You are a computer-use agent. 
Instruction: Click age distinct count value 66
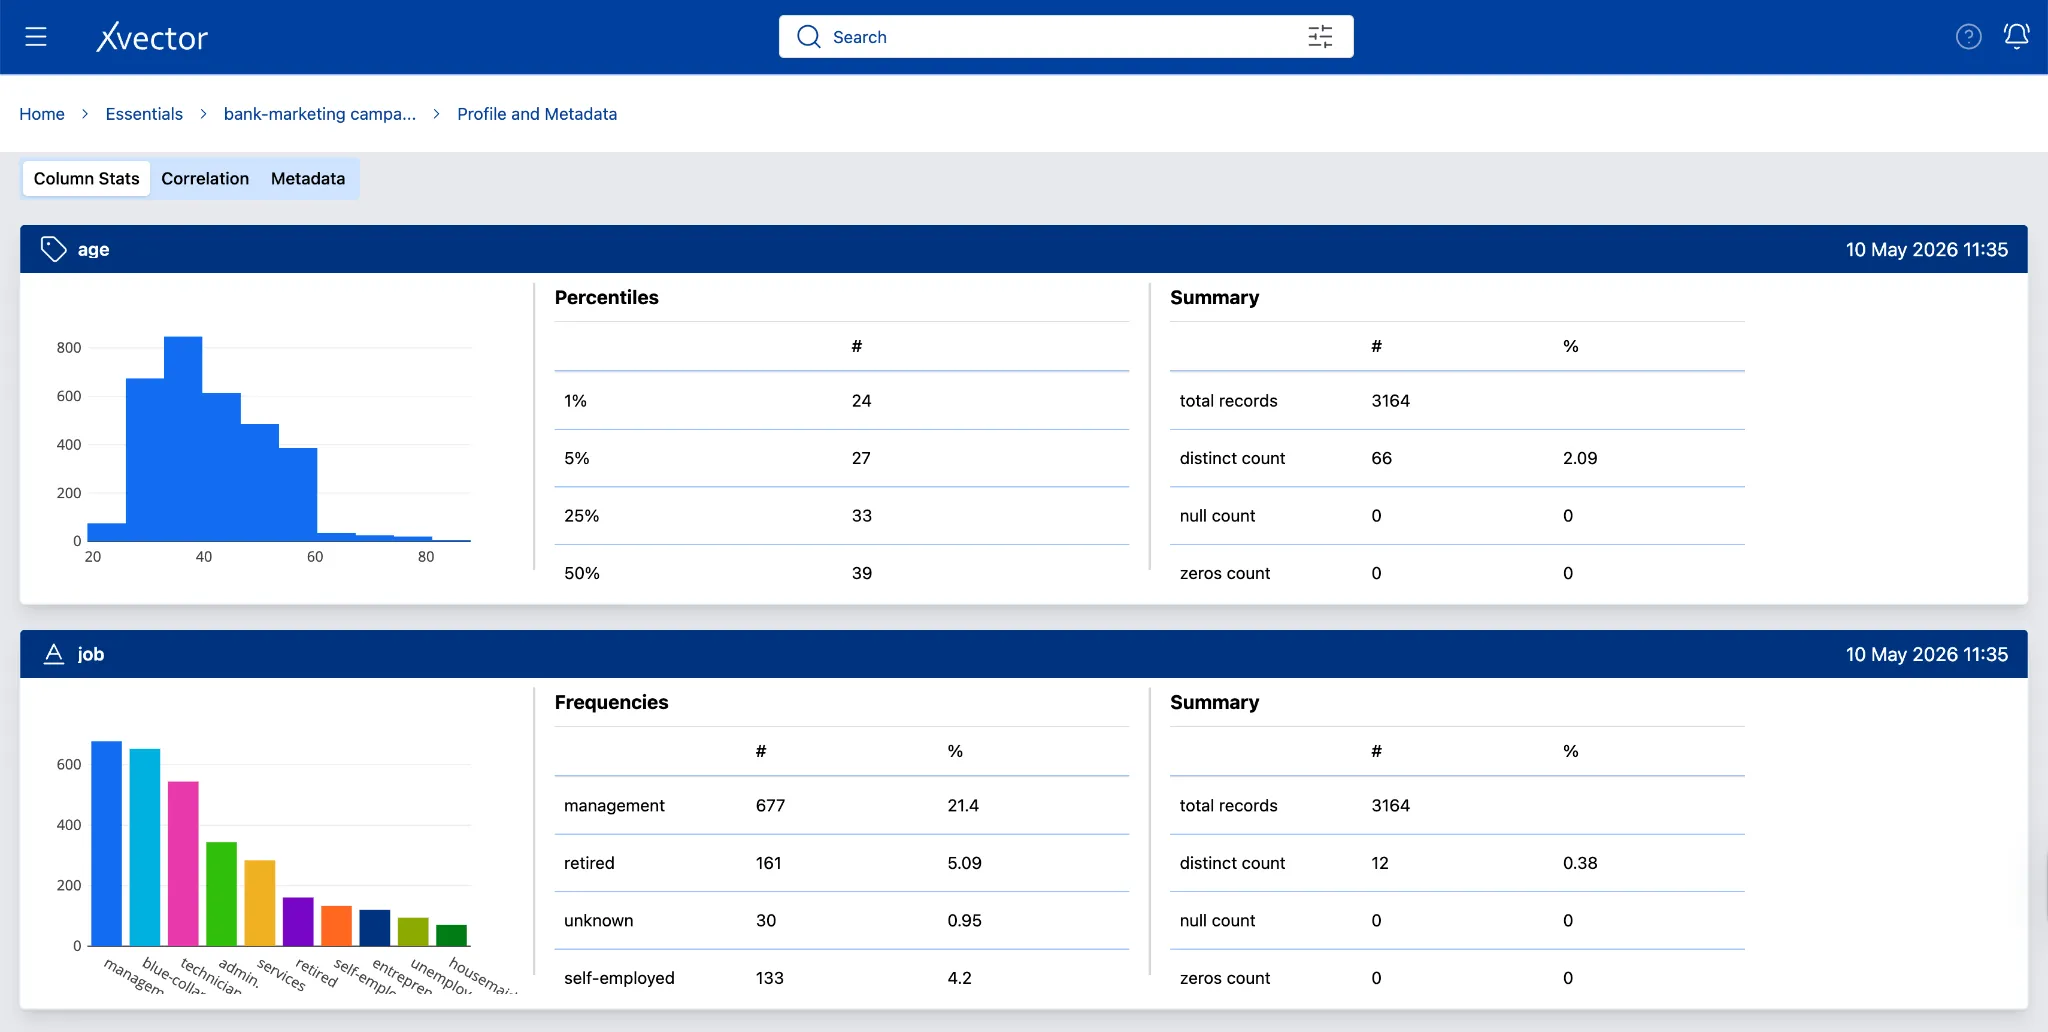point(1381,458)
